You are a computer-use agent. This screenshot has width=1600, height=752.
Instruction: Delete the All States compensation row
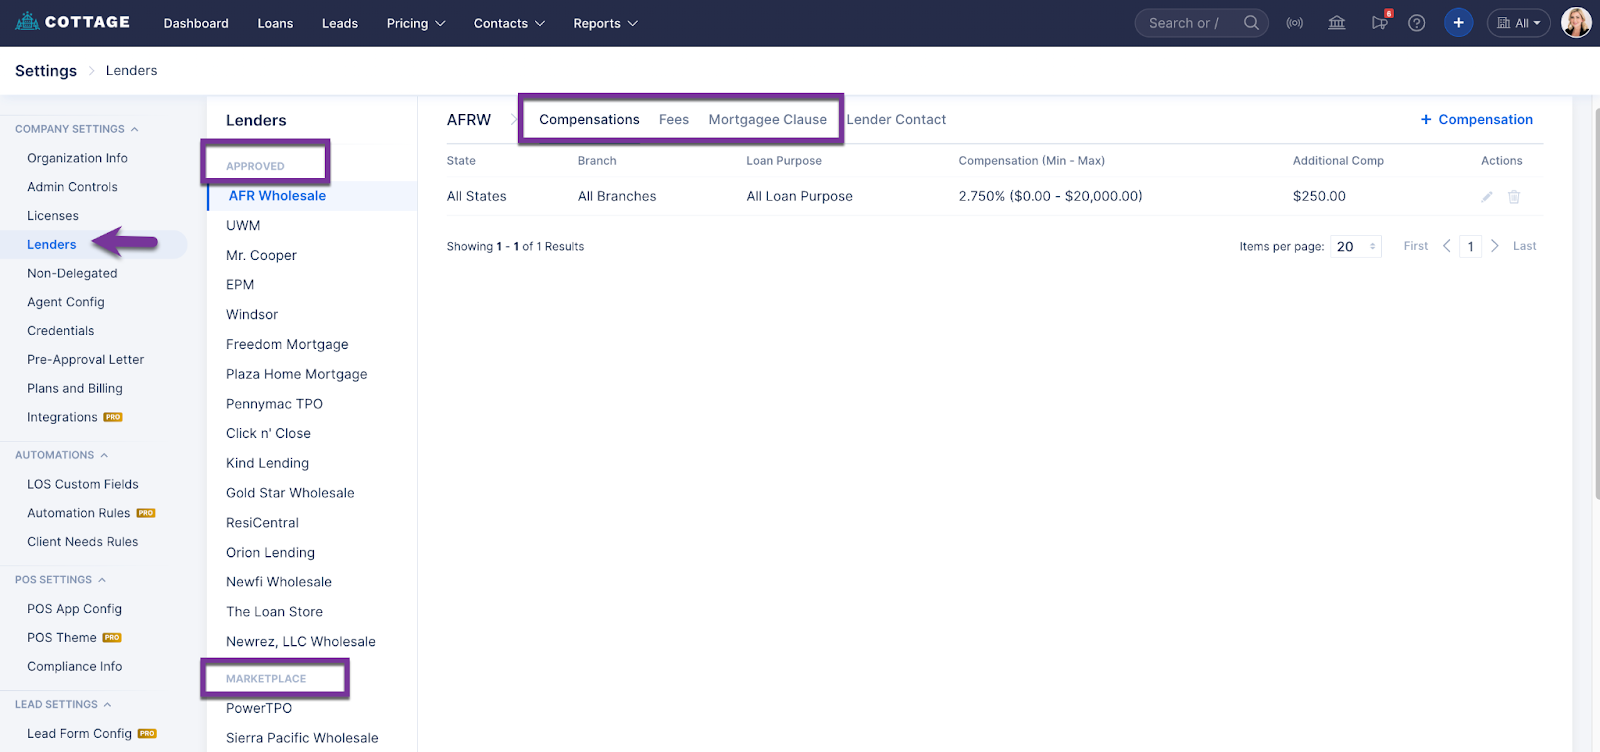[x=1514, y=197]
